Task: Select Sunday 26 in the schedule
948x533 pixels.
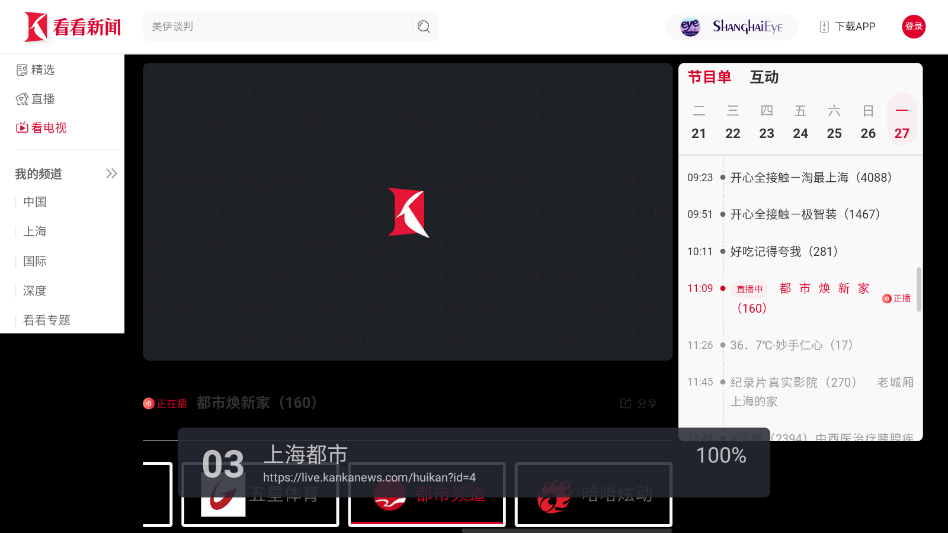Action: click(x=868, y=121)
